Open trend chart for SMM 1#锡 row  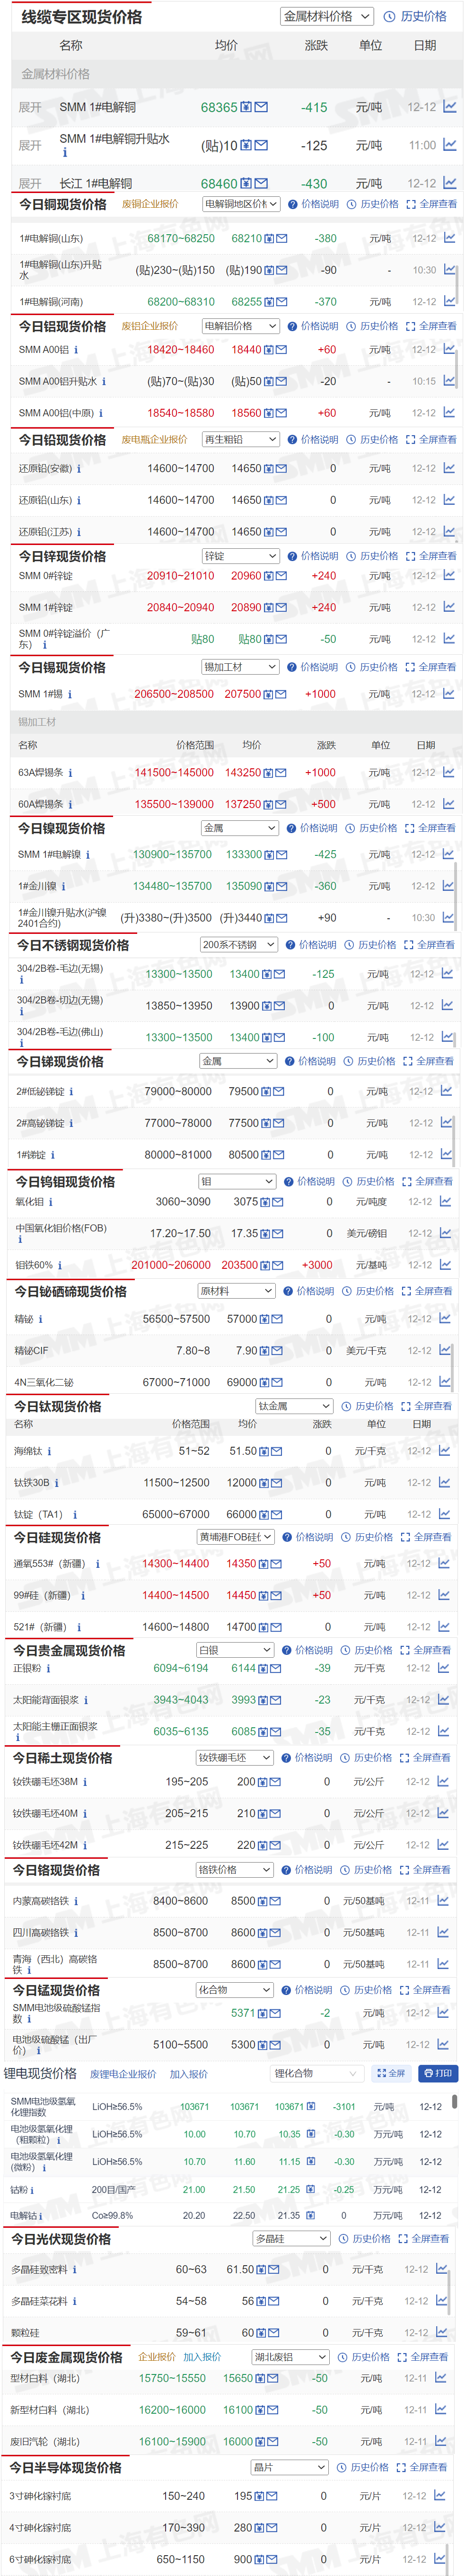(x=449, y=693)
